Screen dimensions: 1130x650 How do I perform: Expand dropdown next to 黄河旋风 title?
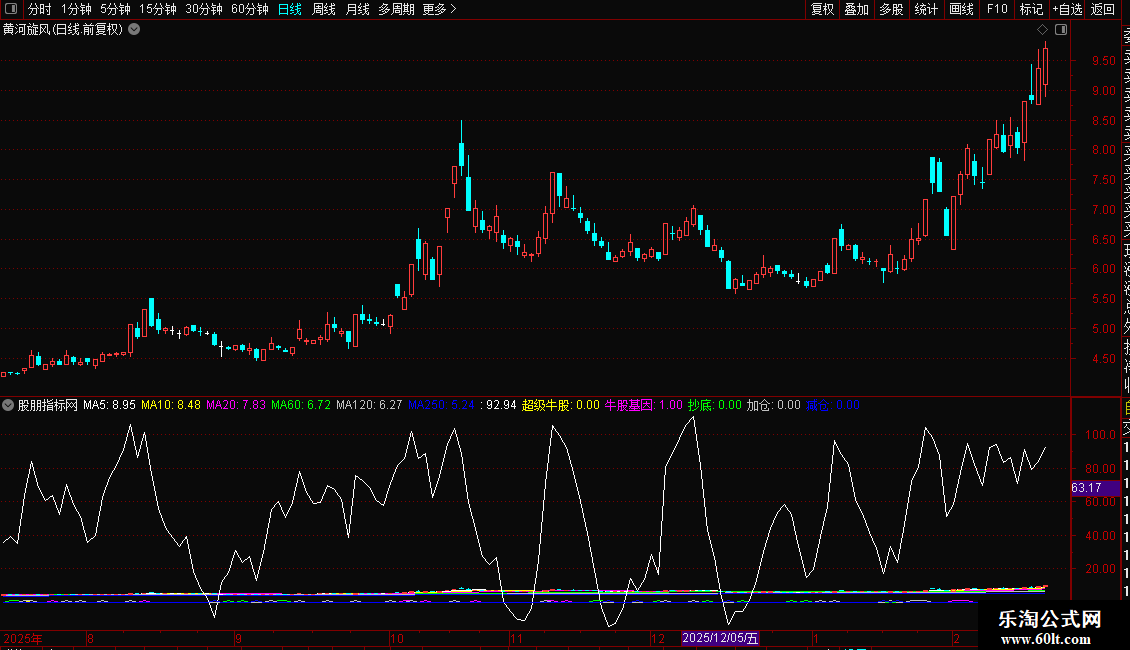[x=134, y=30]
